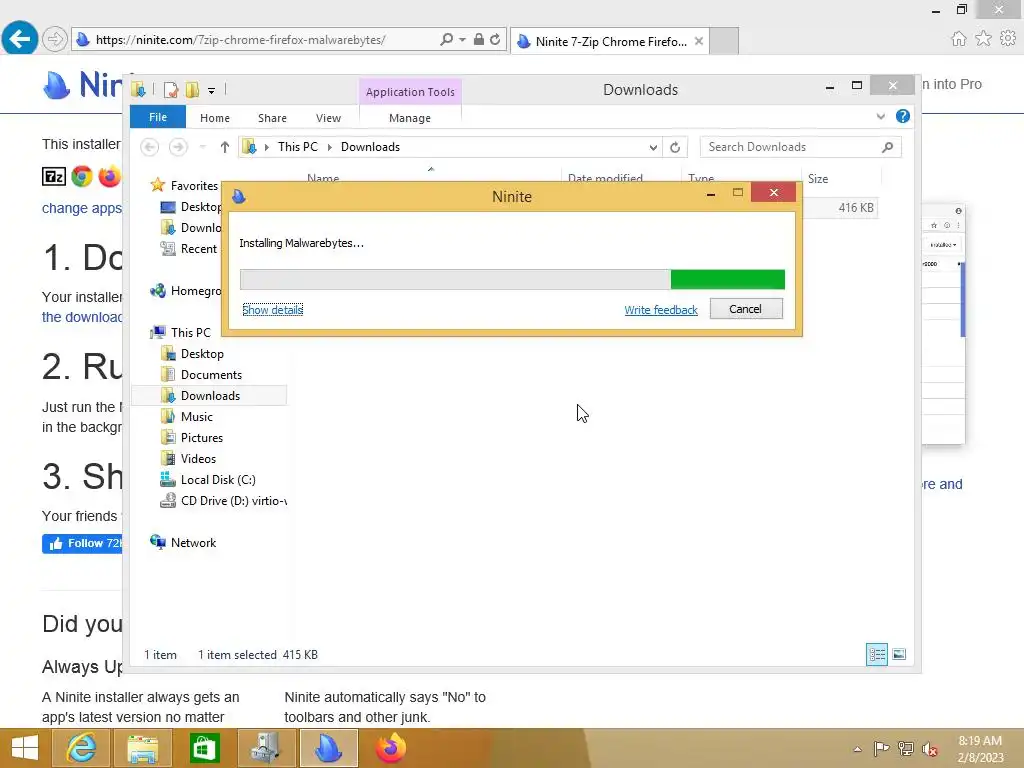Open Internet Explorer favorites star
1024x768 pixels.
point(983,39)
